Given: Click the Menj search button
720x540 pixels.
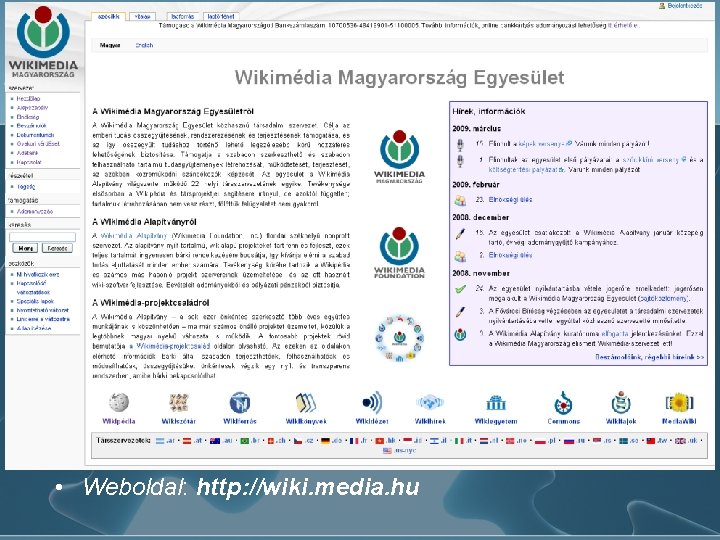Looking at the screenshot, I should point(25,248).
